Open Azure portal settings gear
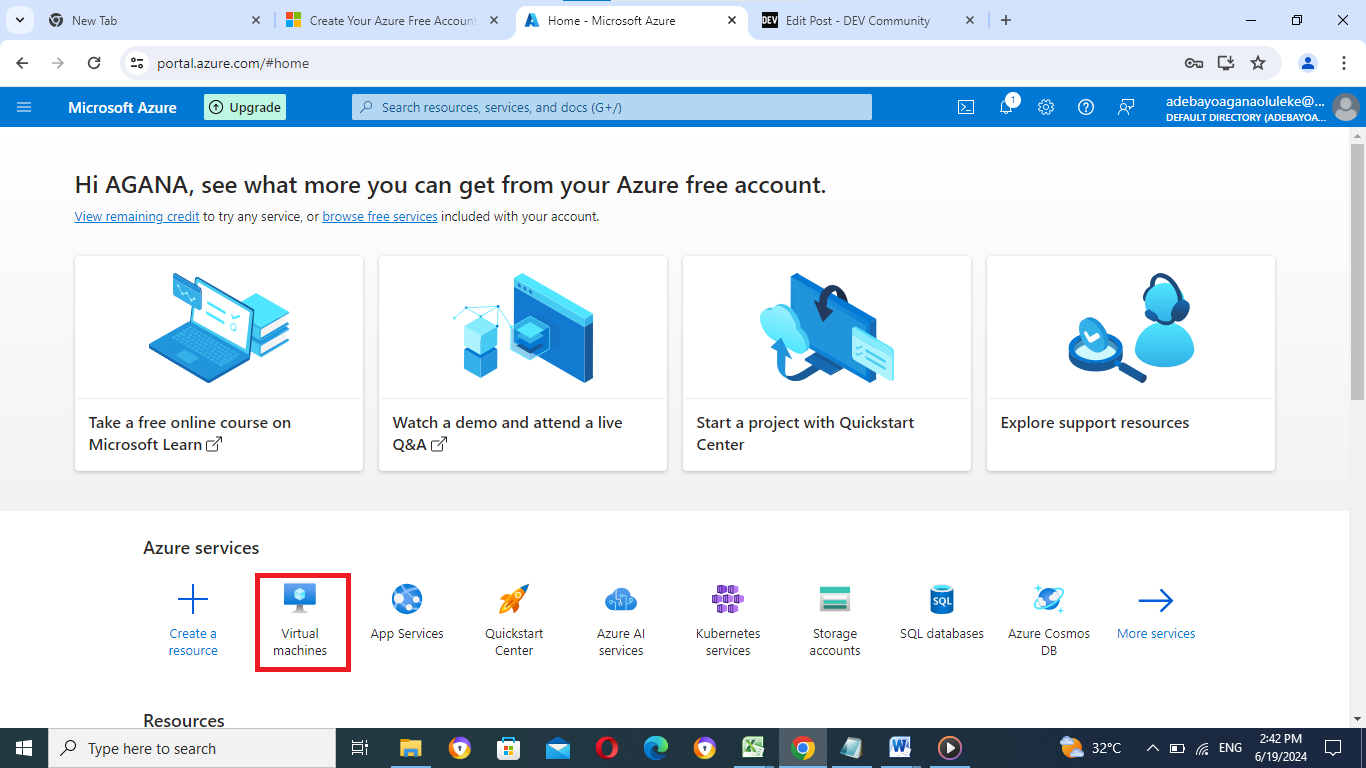 click(1046, 107)
